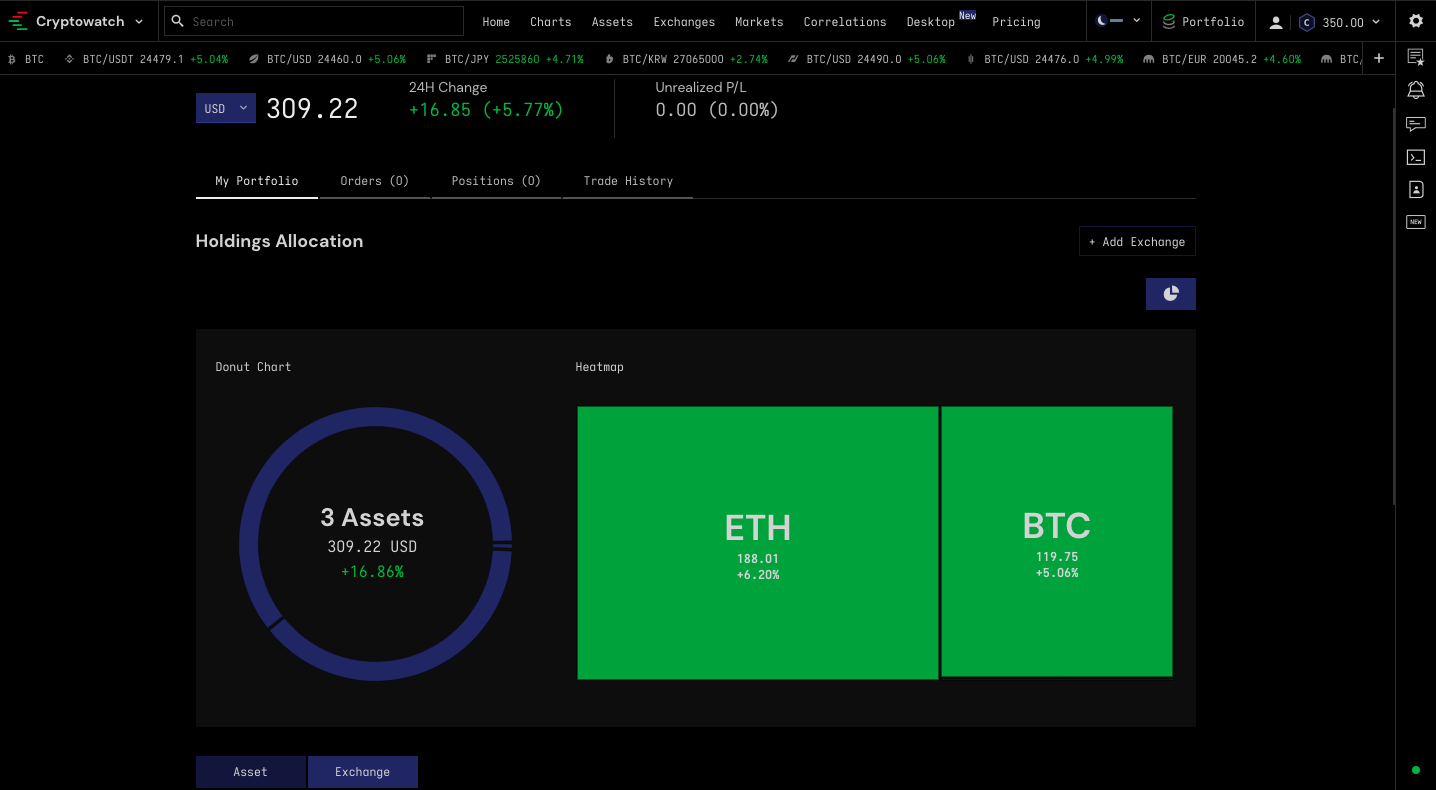Click the Add Exchange button
The height and width of the screenshot is (790, 1436).
1137,241
